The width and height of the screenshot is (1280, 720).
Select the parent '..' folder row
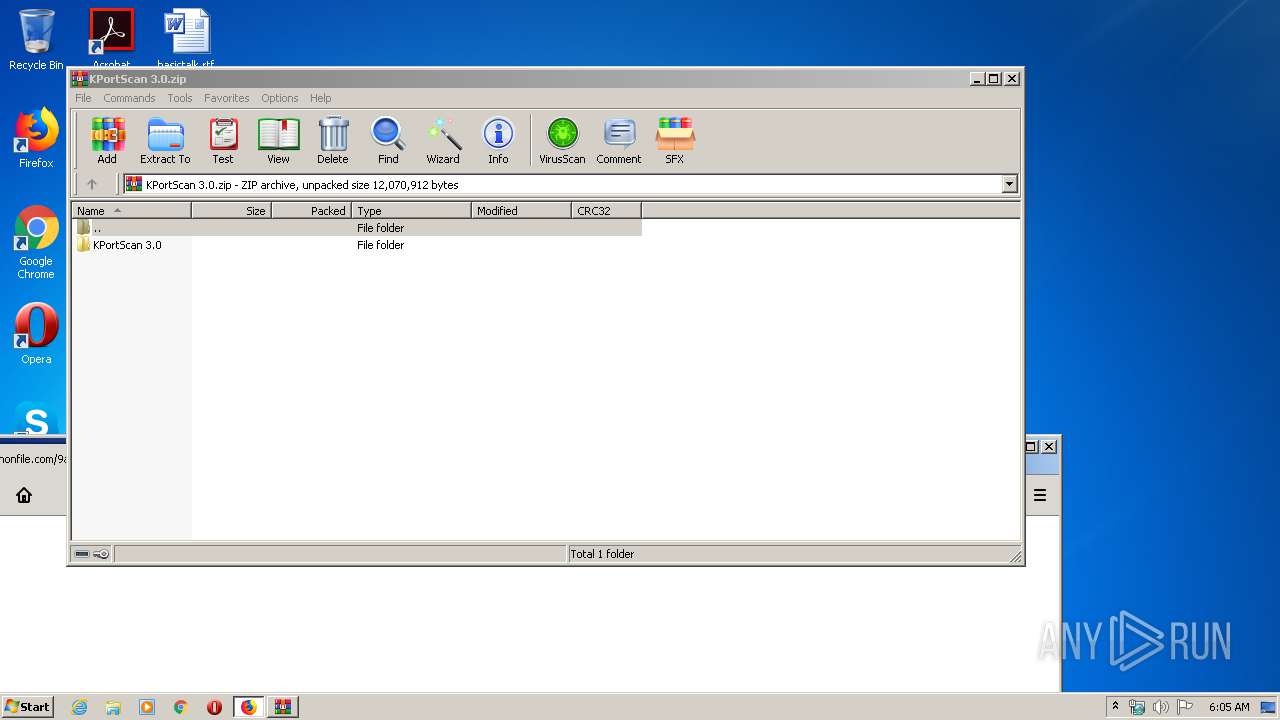[x=356, y=228]
